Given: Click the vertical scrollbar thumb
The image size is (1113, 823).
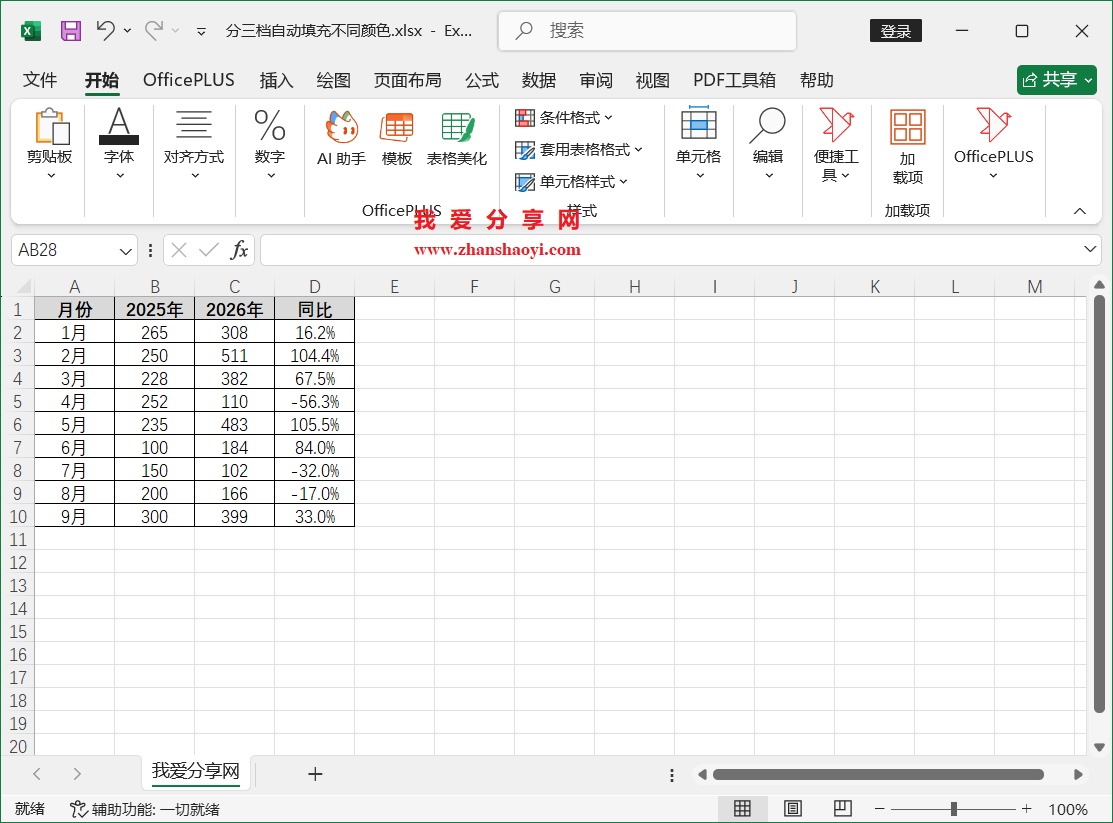Looking at the screenshot, I should [1100, 503].
